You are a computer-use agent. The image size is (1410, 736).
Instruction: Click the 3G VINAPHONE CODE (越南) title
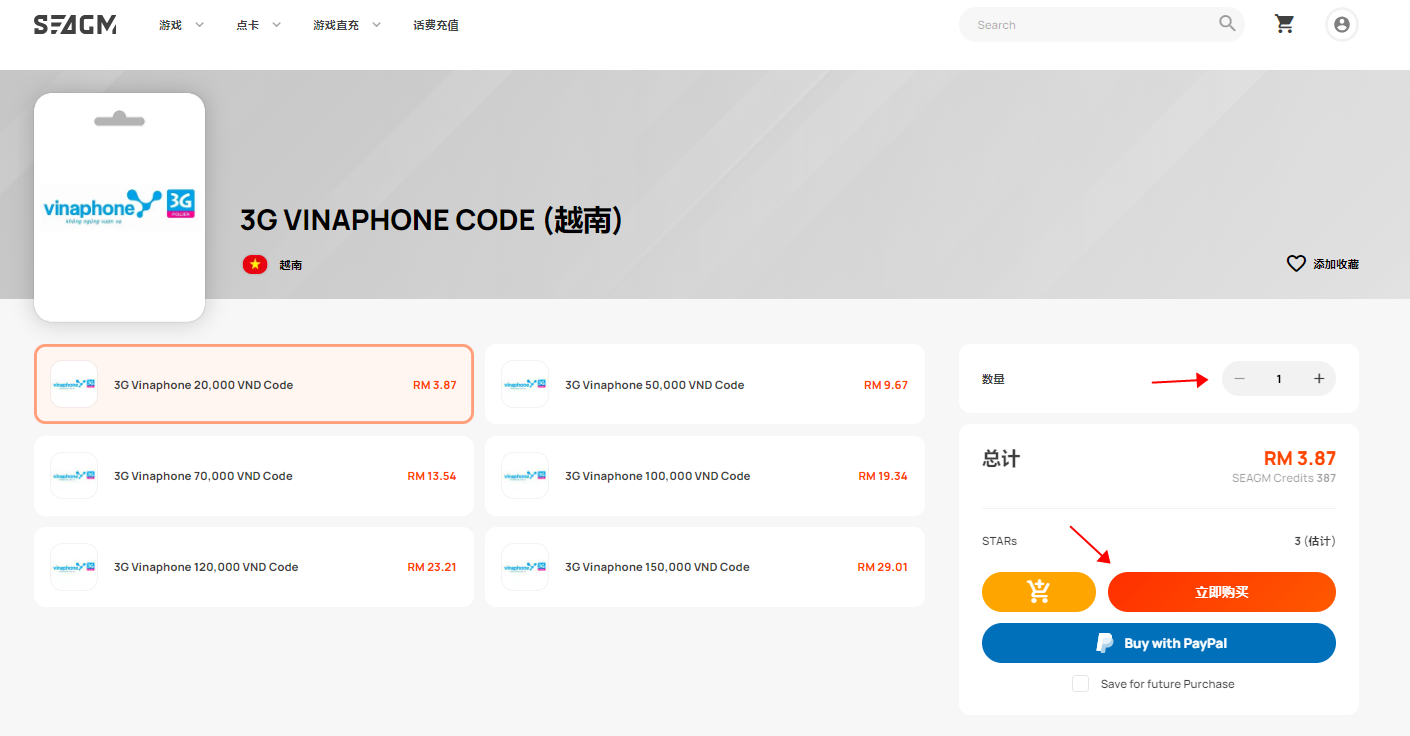click(x=432, y=220)
